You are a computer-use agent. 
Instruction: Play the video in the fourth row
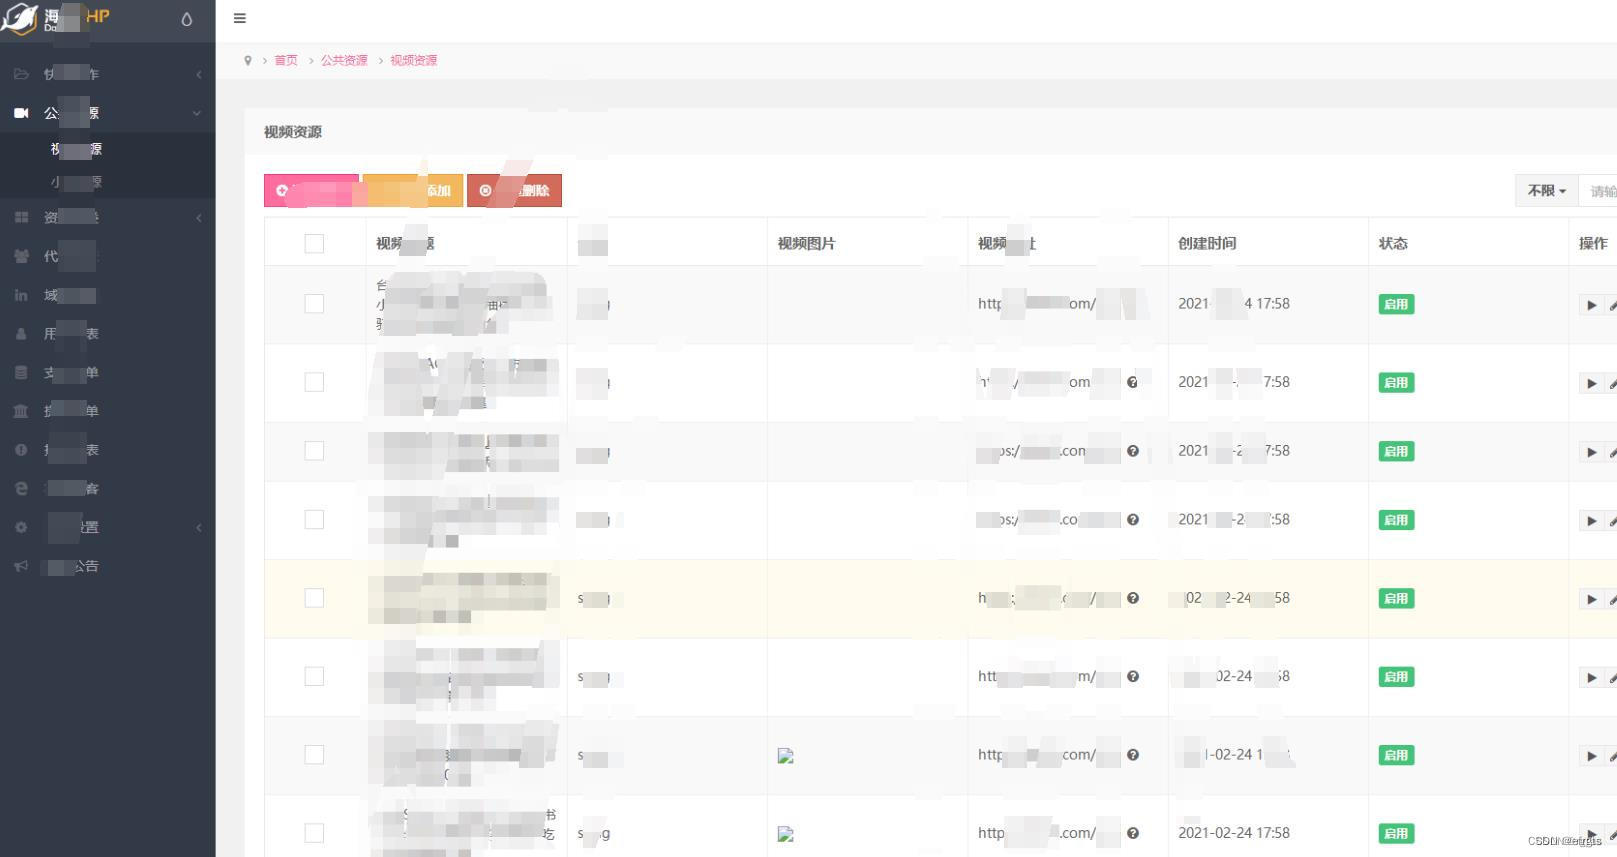[x=1591, y=521]
